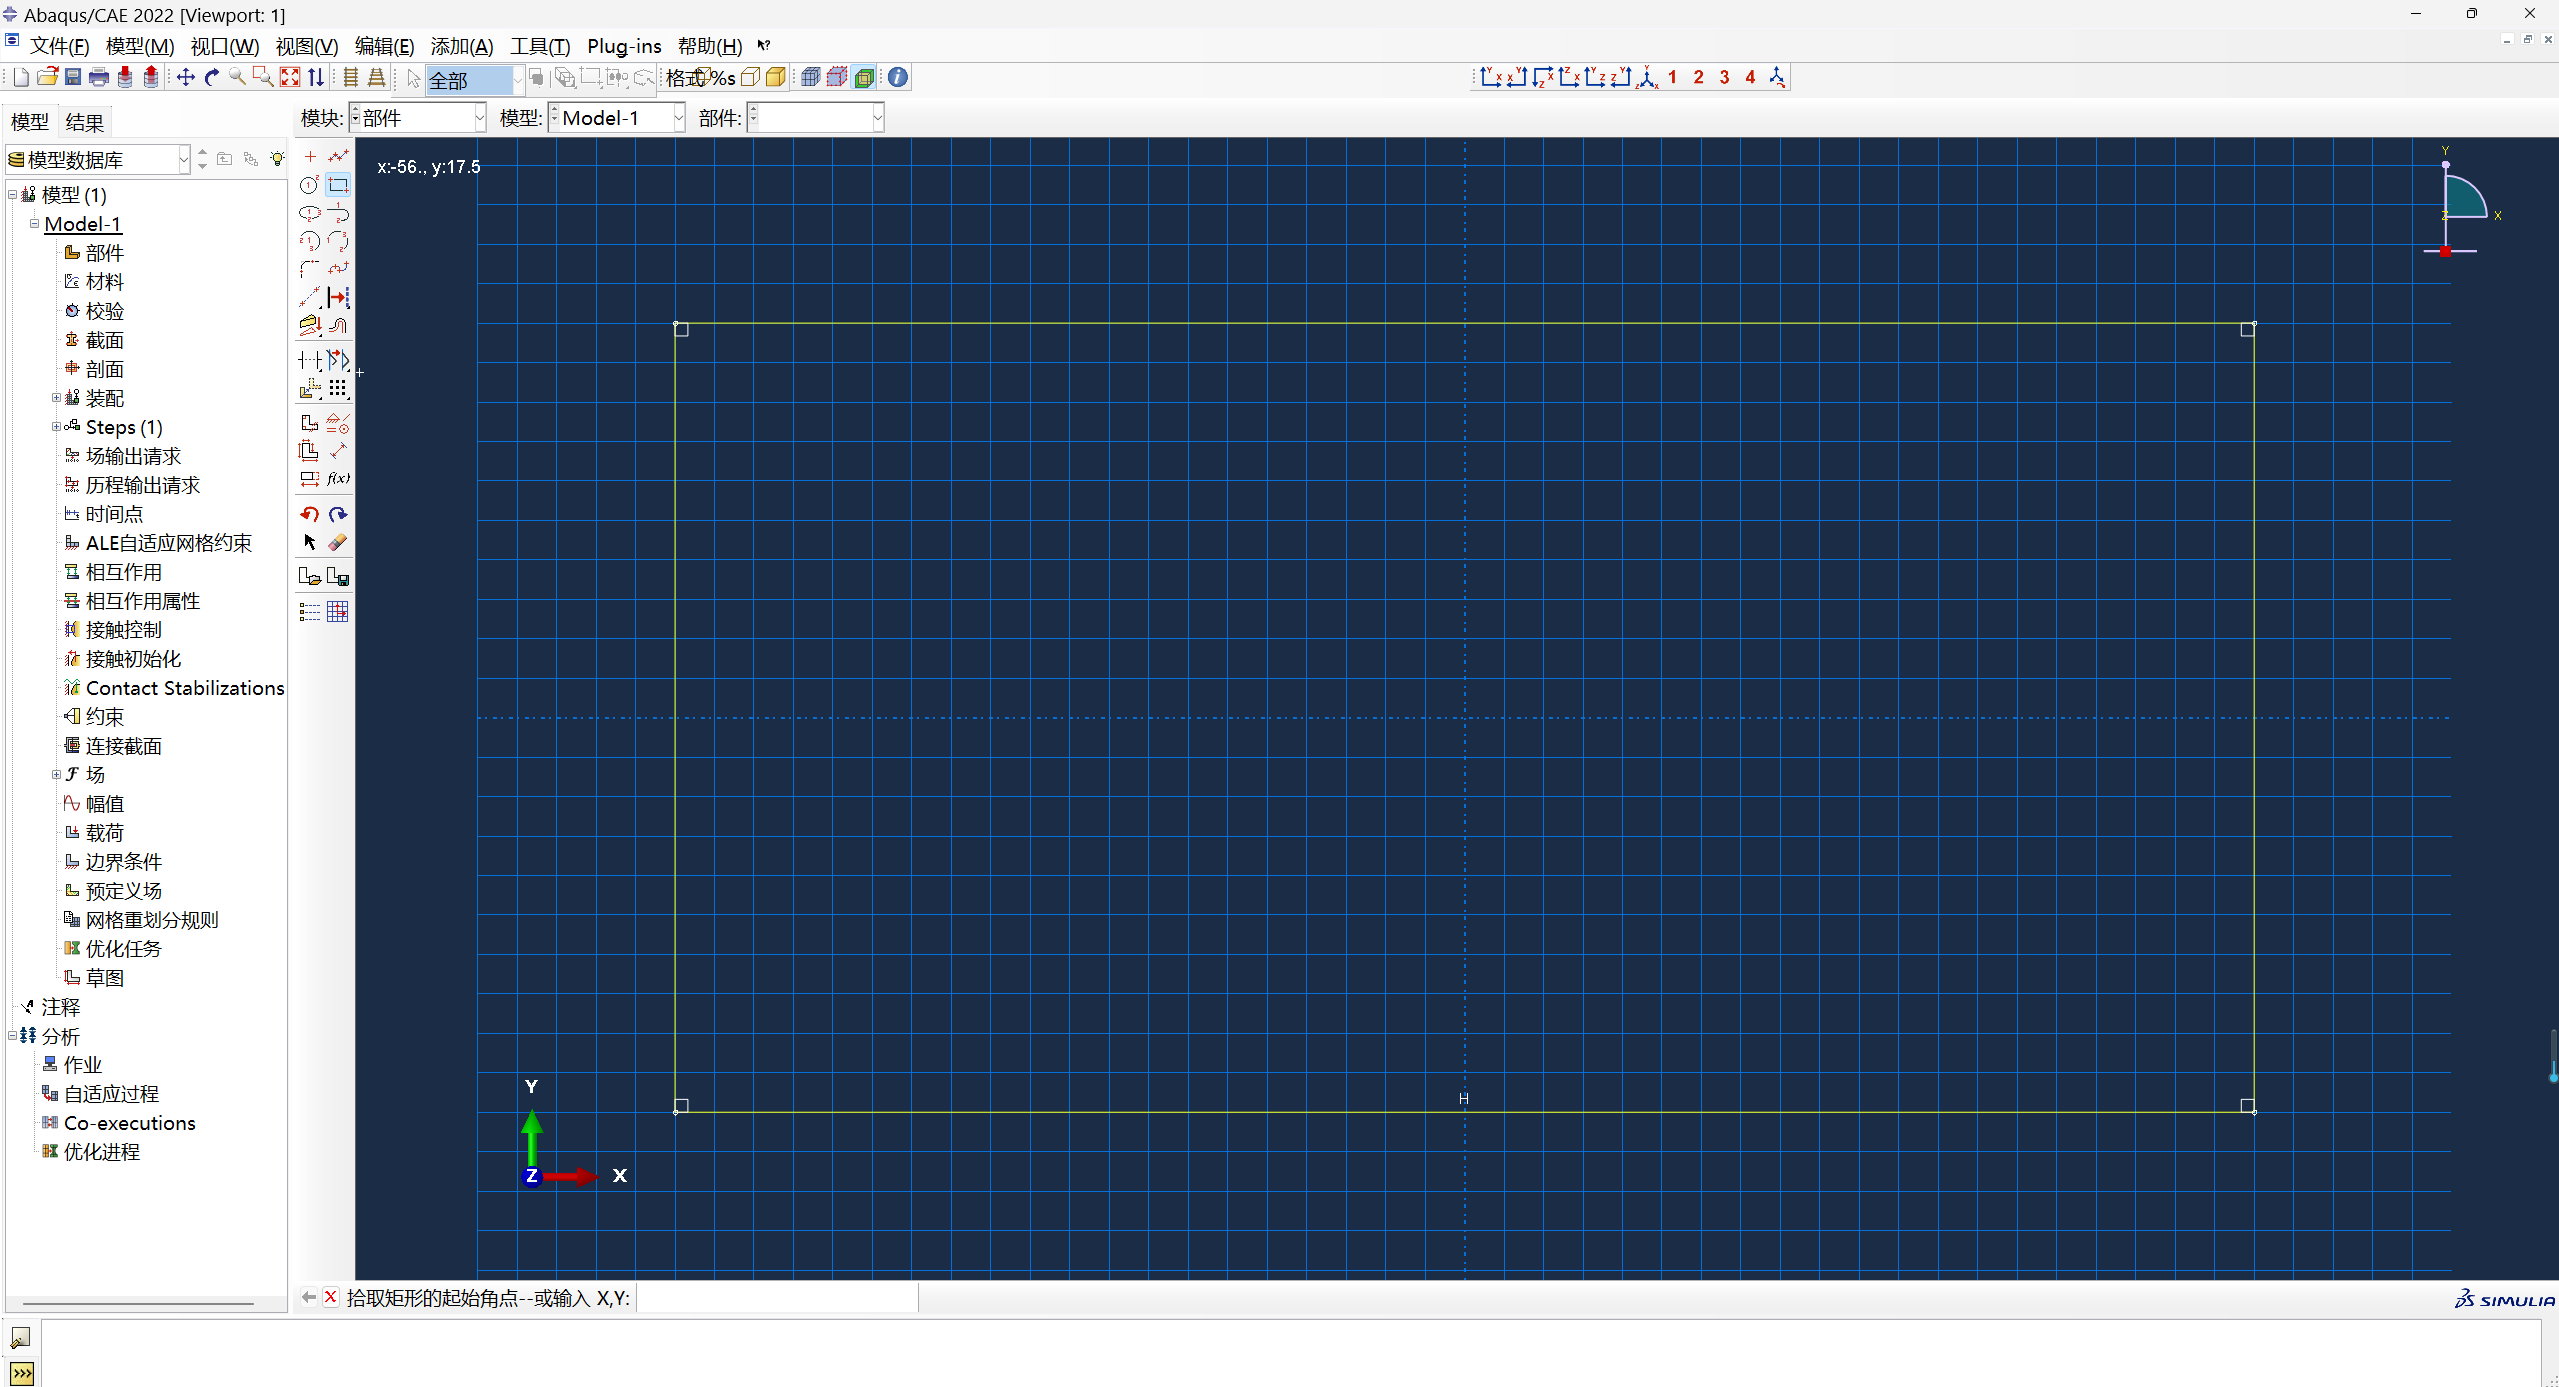The image size is (2559, 1387).
Task: Open the Parameter Manager f(x) tool
Action: tap(339, 479)
